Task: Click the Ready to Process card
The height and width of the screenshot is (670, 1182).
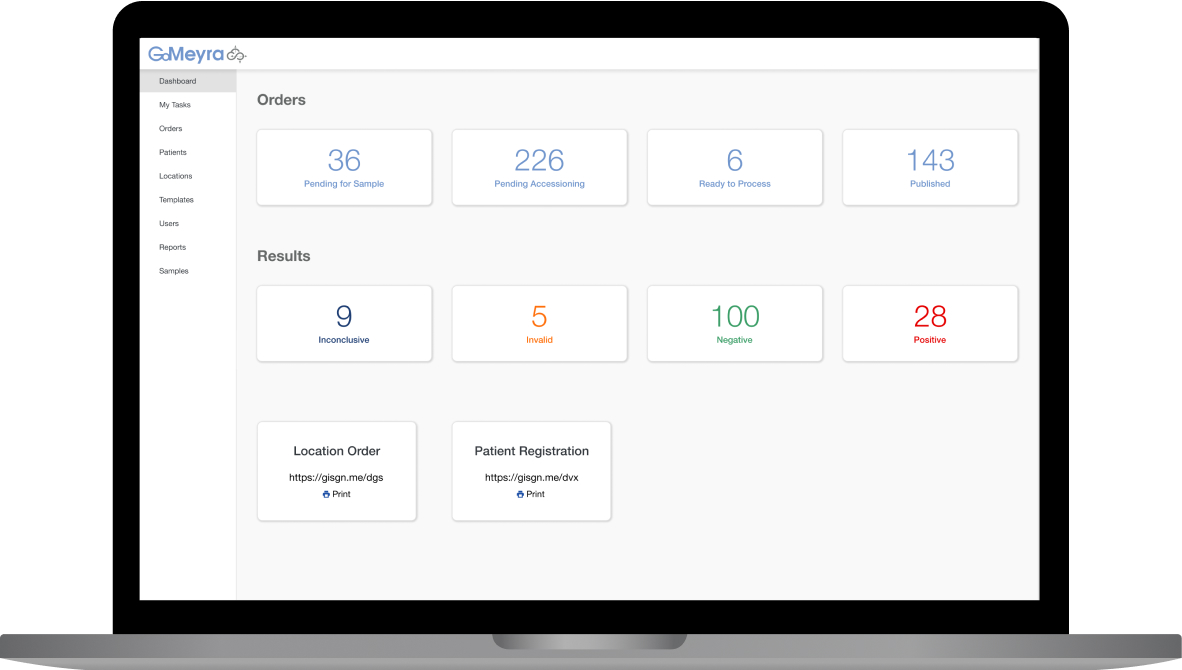Action: coord(735,167)
